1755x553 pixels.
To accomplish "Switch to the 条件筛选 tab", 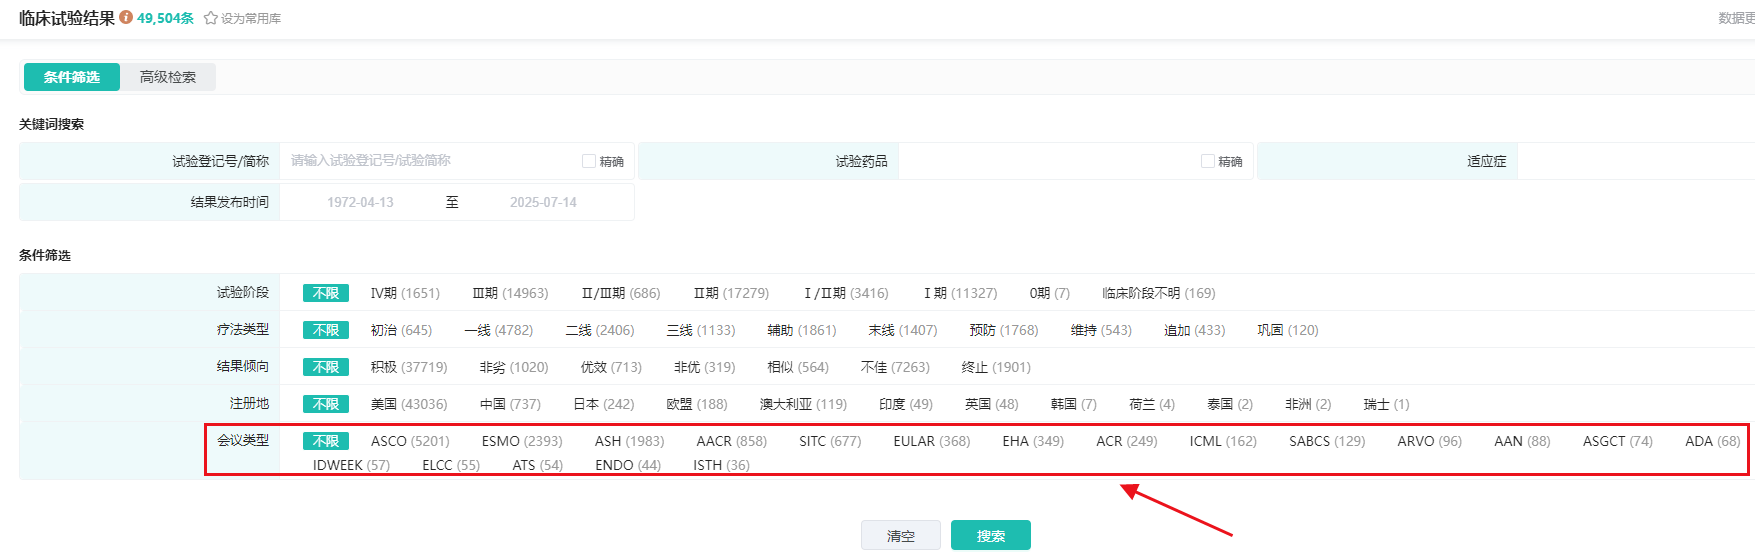I will click(72, 77).
